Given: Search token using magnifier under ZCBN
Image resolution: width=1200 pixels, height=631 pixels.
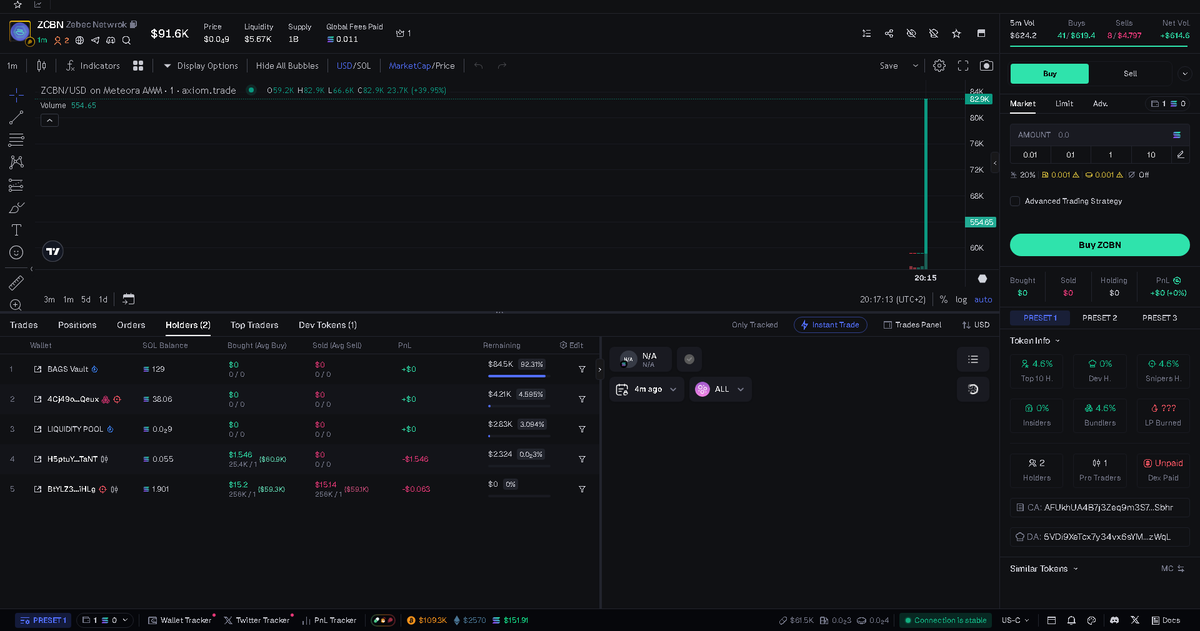Looking at the screenshot, I should (x=126, y=40).
